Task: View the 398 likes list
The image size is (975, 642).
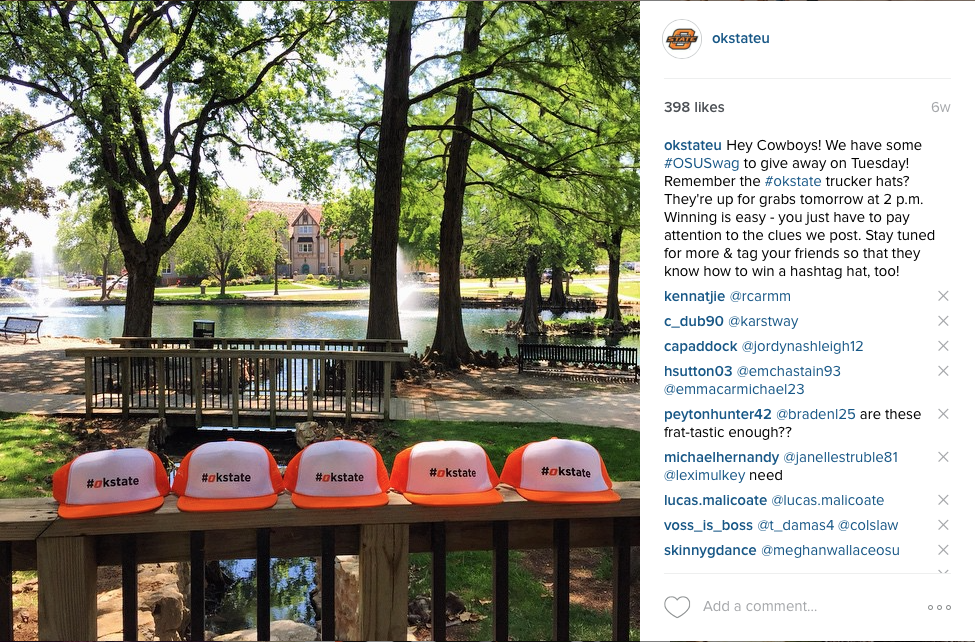Action: pyautogui.click(x=694, y=107)
